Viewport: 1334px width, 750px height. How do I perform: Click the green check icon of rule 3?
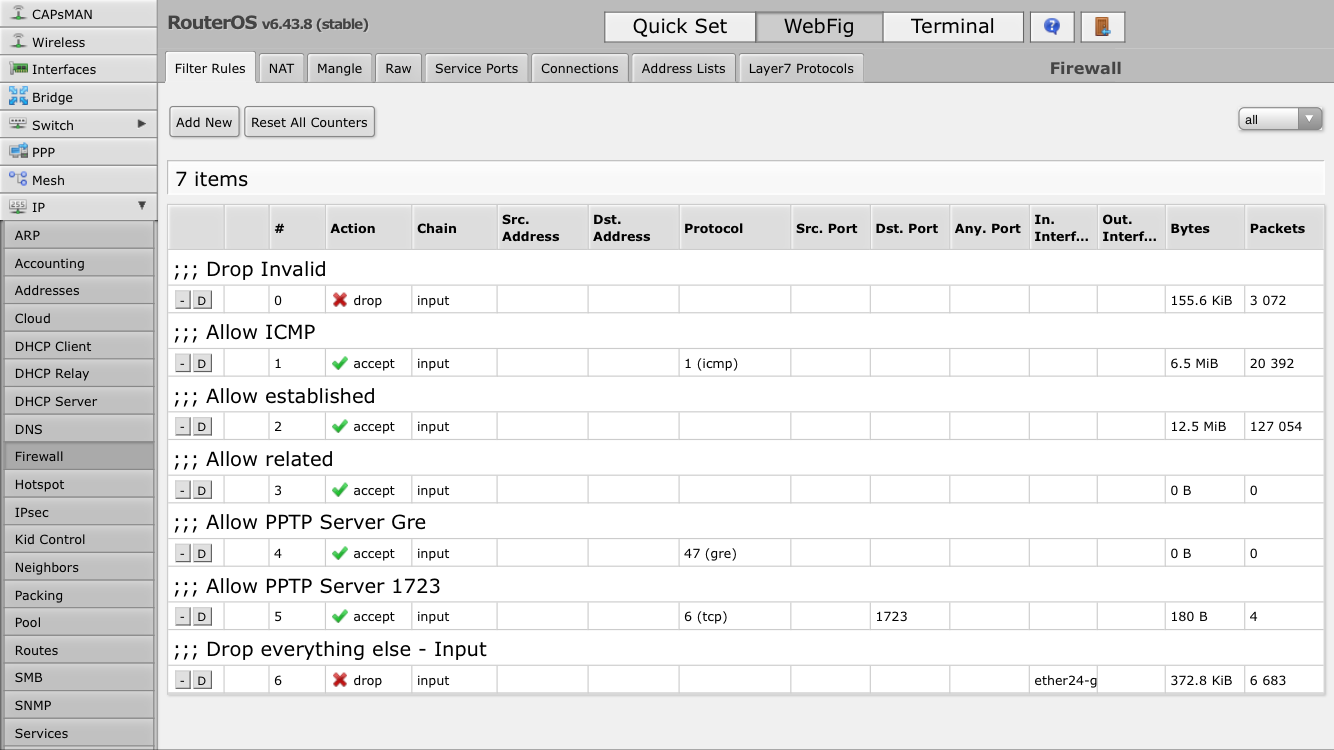pyautogui.click(x=340, y=490)
